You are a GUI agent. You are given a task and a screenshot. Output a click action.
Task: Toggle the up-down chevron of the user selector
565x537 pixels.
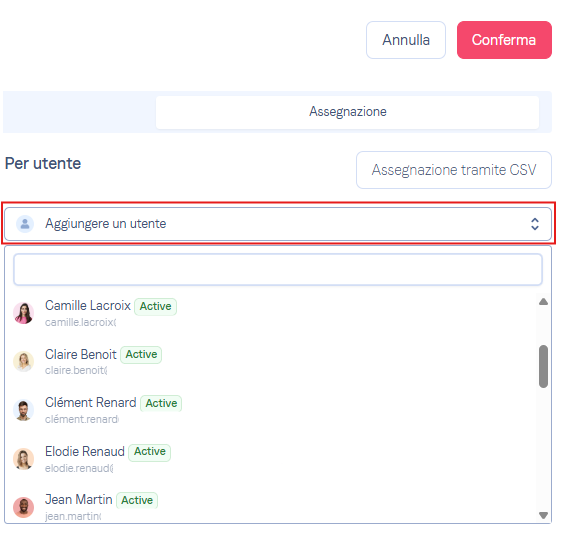click(x=535, y=224)
